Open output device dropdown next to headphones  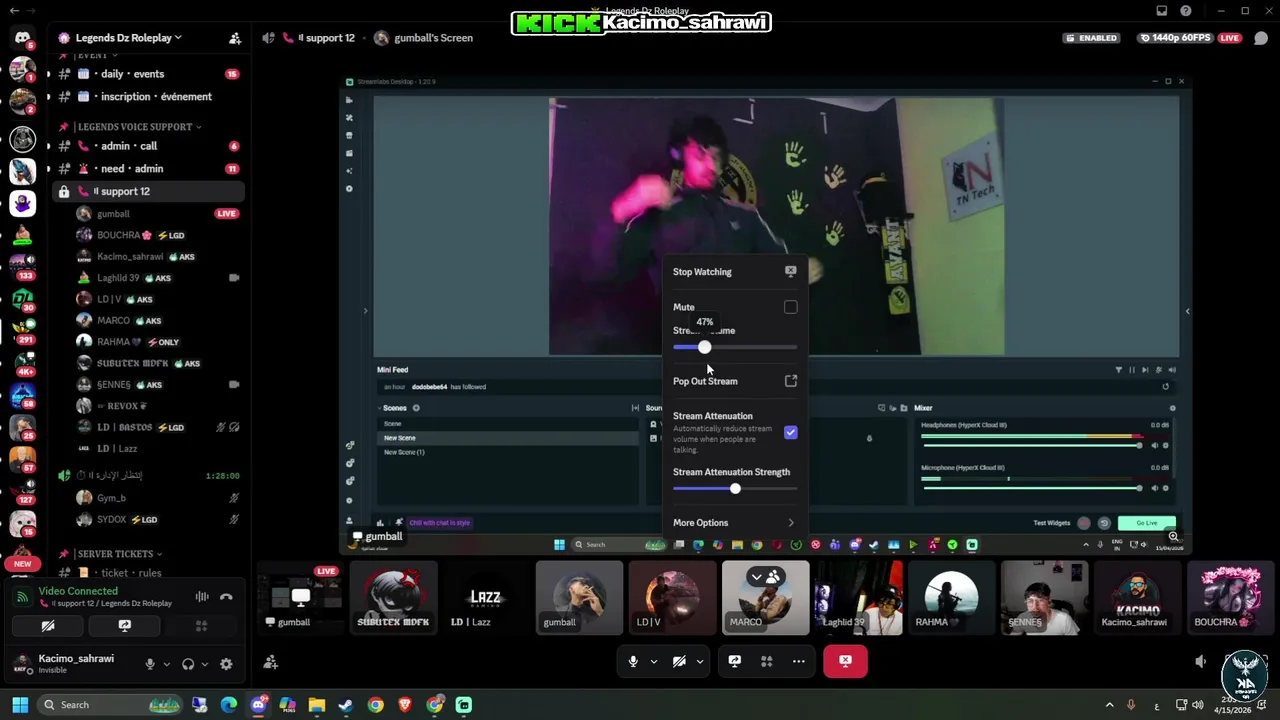tap(205, 664)
